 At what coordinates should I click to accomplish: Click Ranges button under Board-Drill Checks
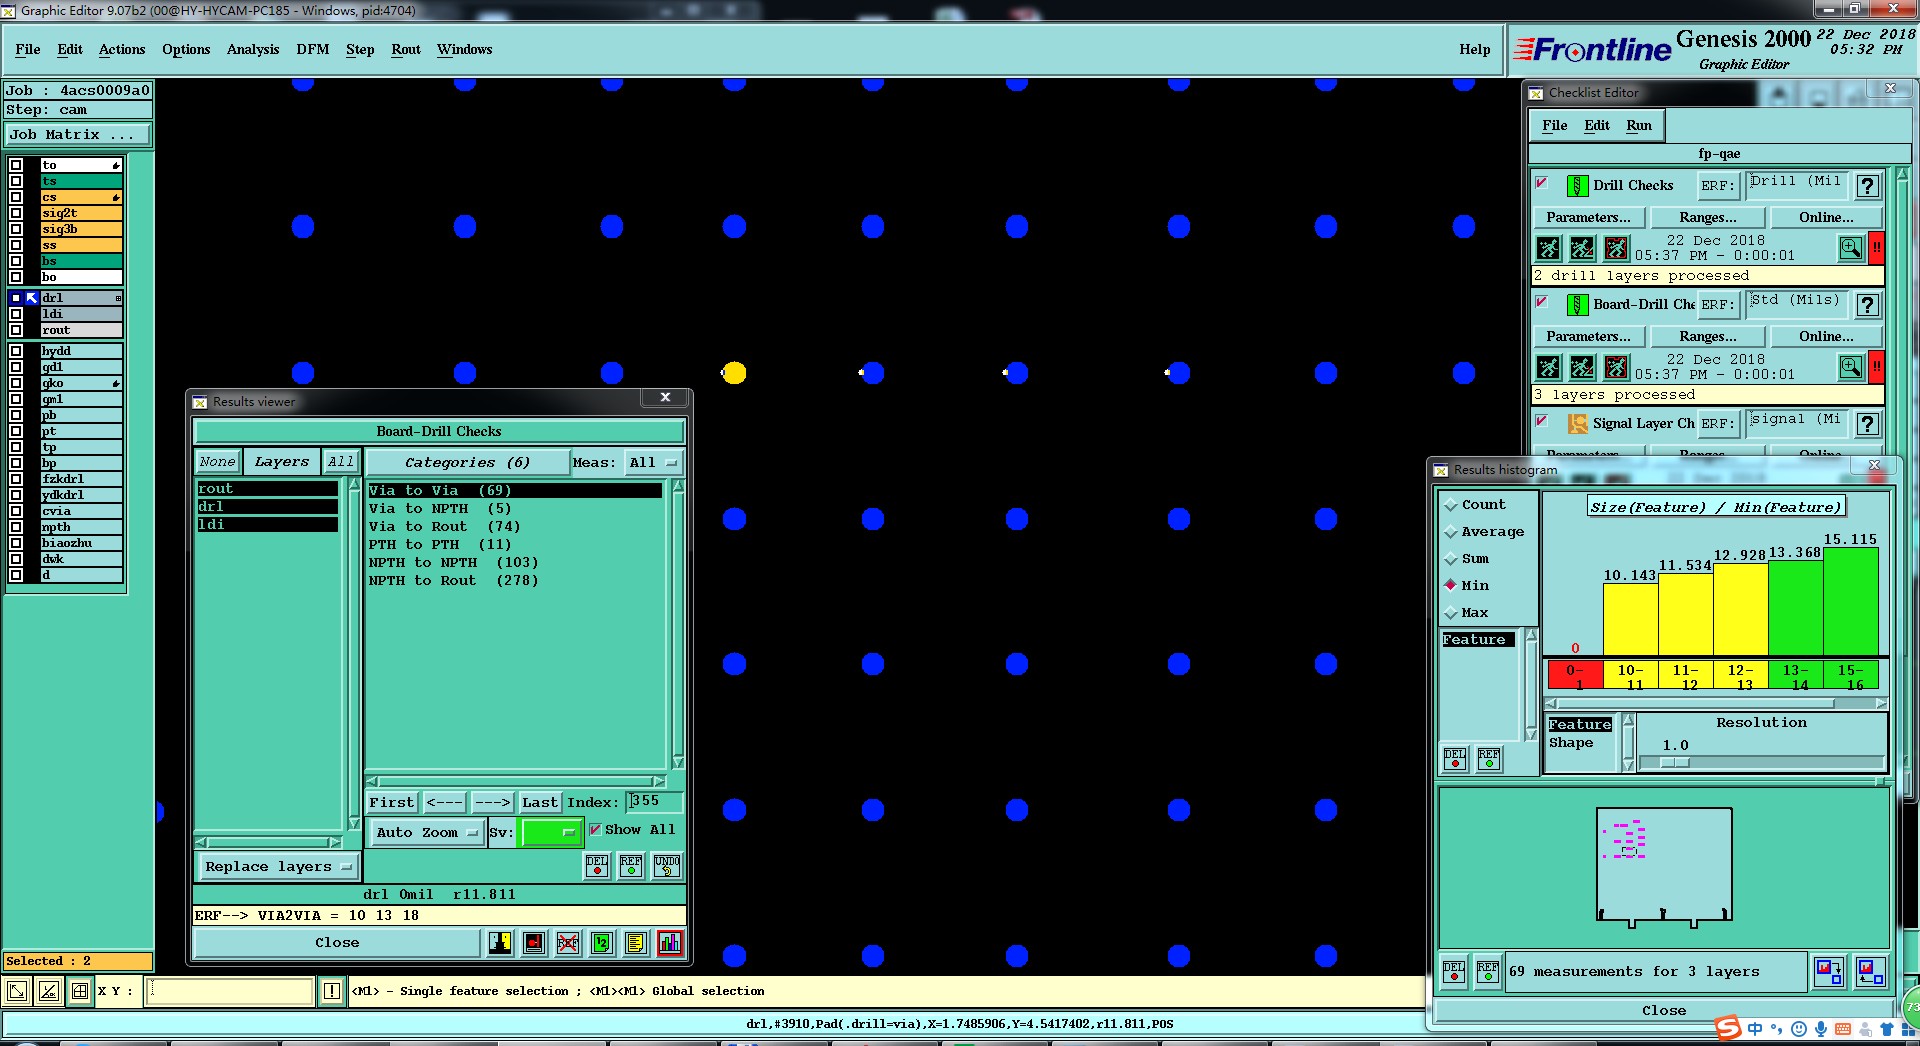[x=1708, y=337]
